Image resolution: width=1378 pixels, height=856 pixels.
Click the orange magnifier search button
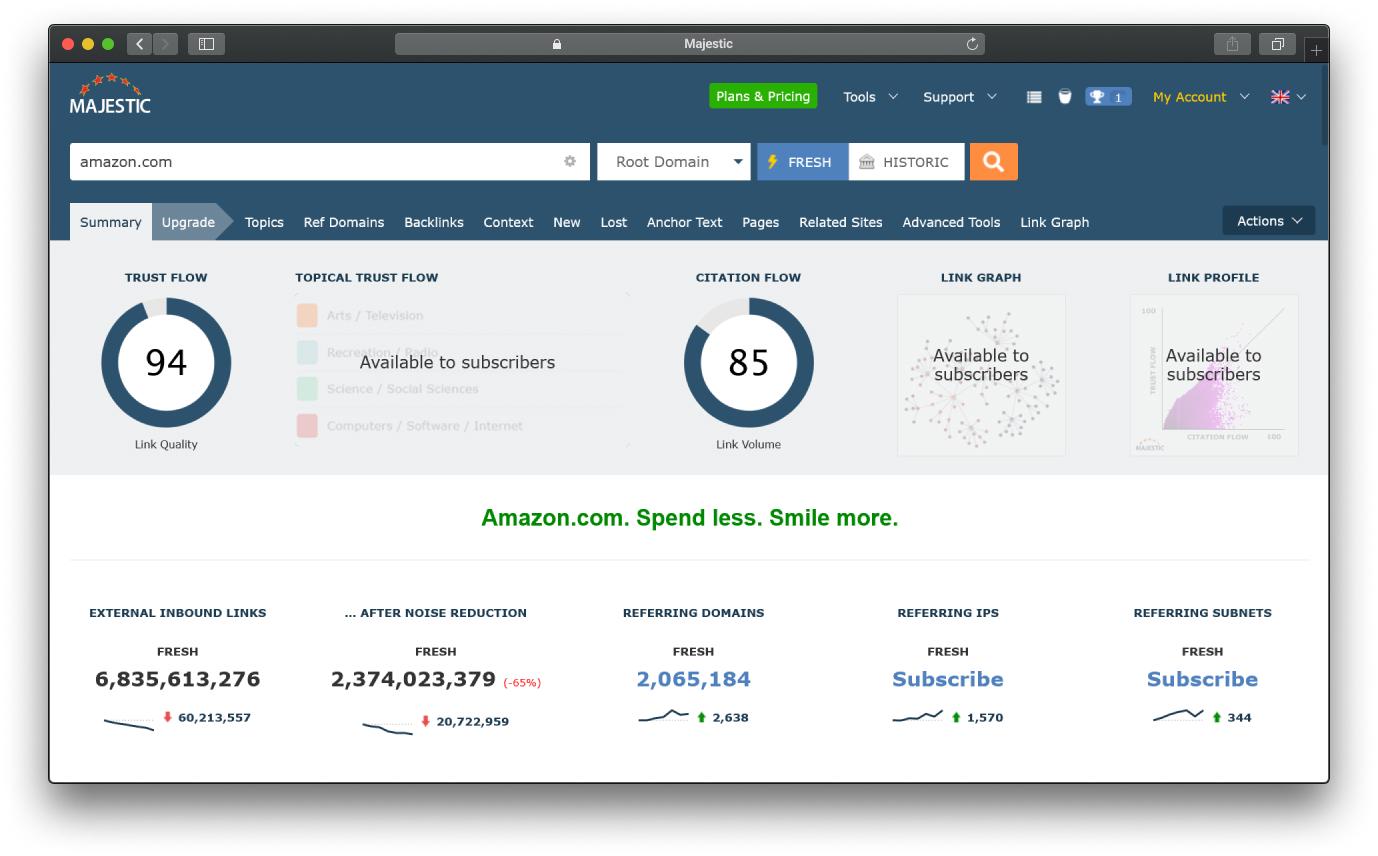[993, 162]
